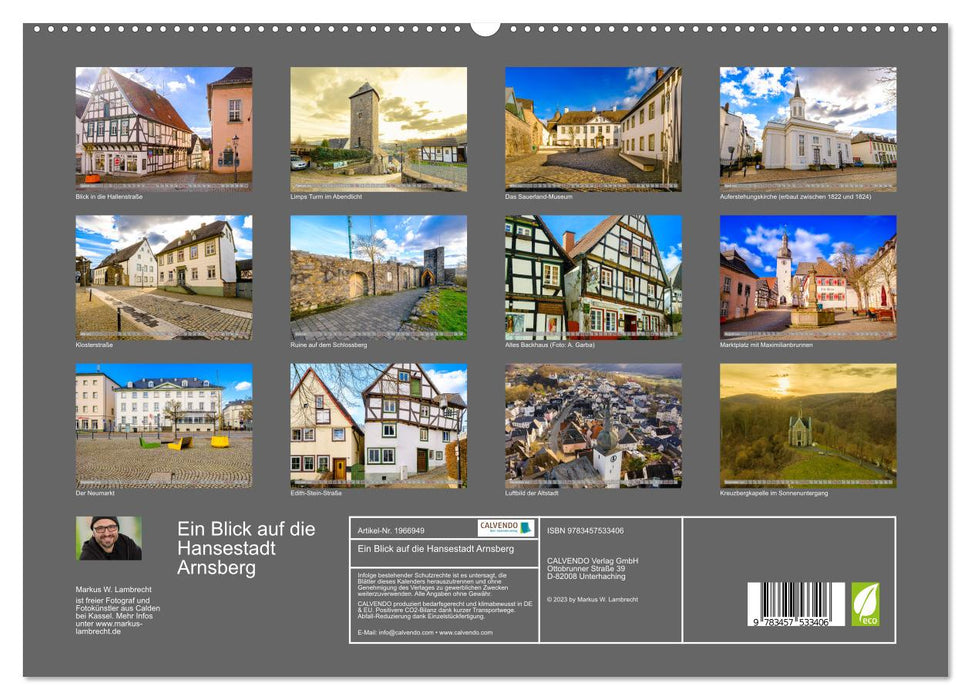Click the green eco leaf icon
971x700 pixels.
[865, 604]
